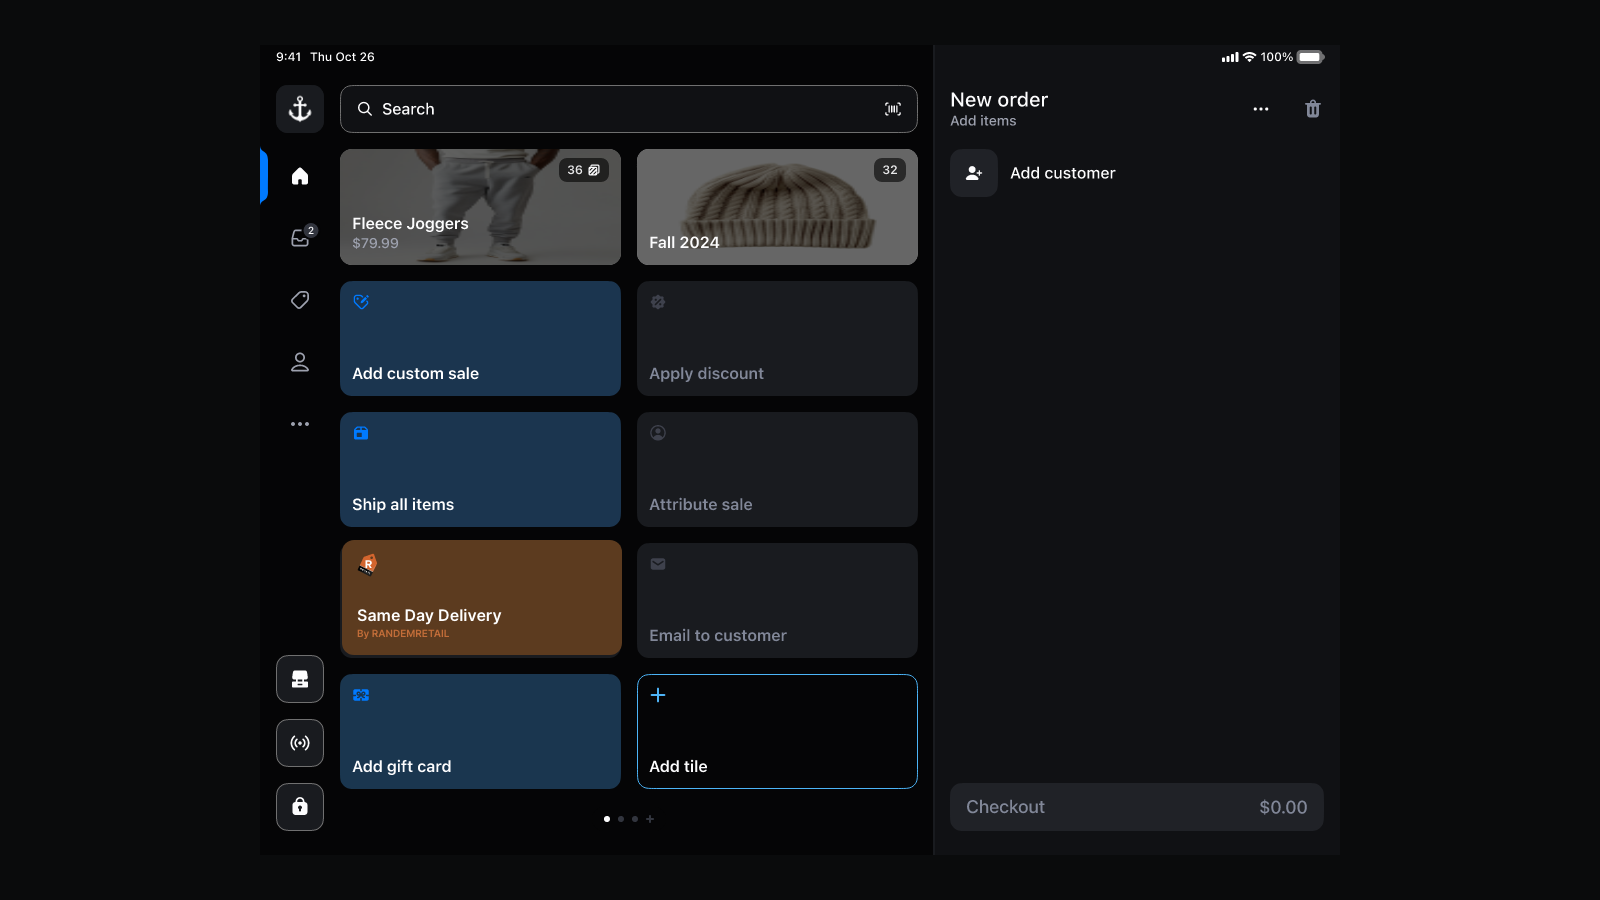The width and height of the screenshot is (1600, 900).
Task: Click the $79.99 price on Fleece Joggers
Action: point(375,243)
